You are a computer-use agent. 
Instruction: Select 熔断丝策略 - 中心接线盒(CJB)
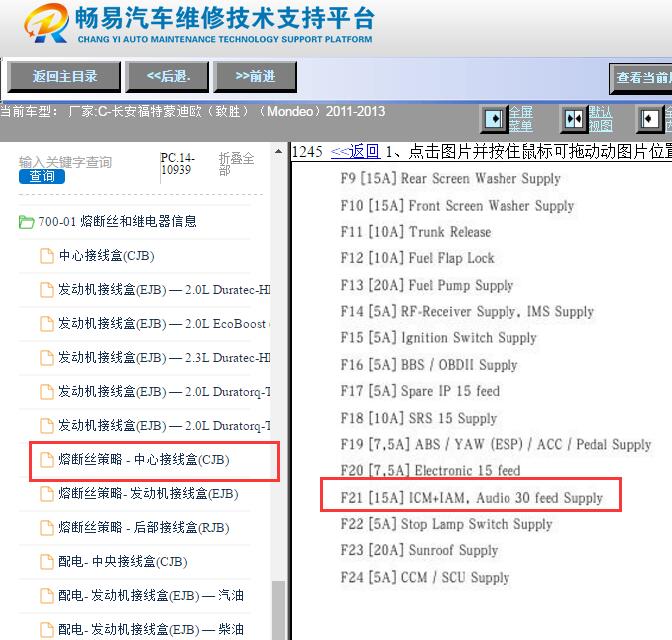pyautogui.click(x=144, y=460)
